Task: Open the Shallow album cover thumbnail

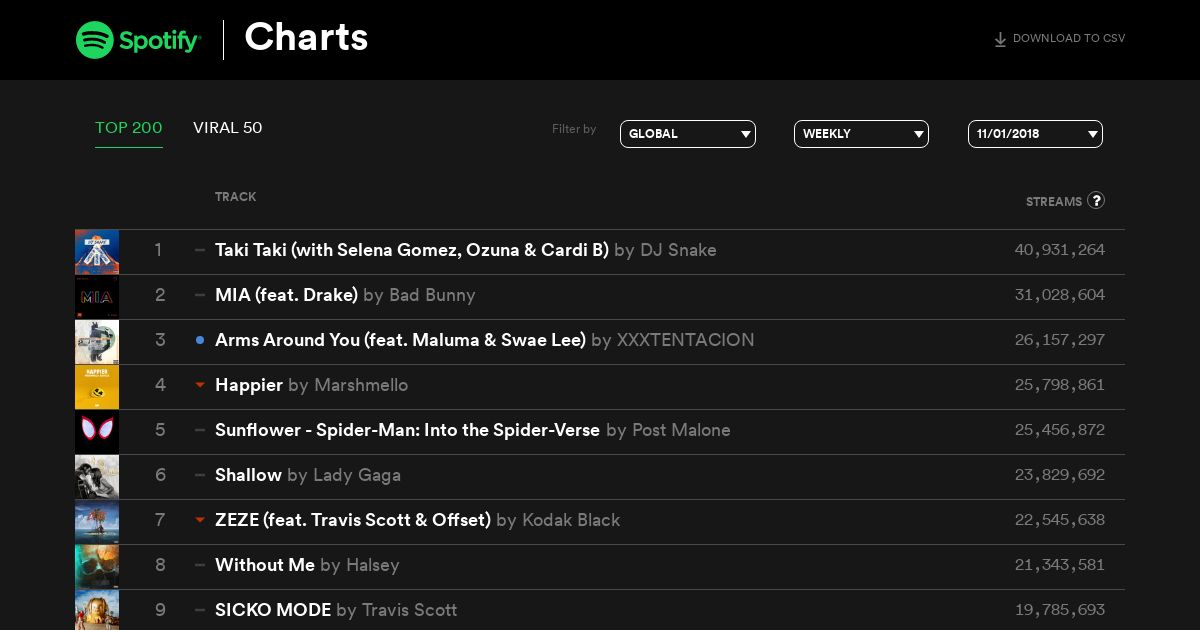Action: [97, 477]
